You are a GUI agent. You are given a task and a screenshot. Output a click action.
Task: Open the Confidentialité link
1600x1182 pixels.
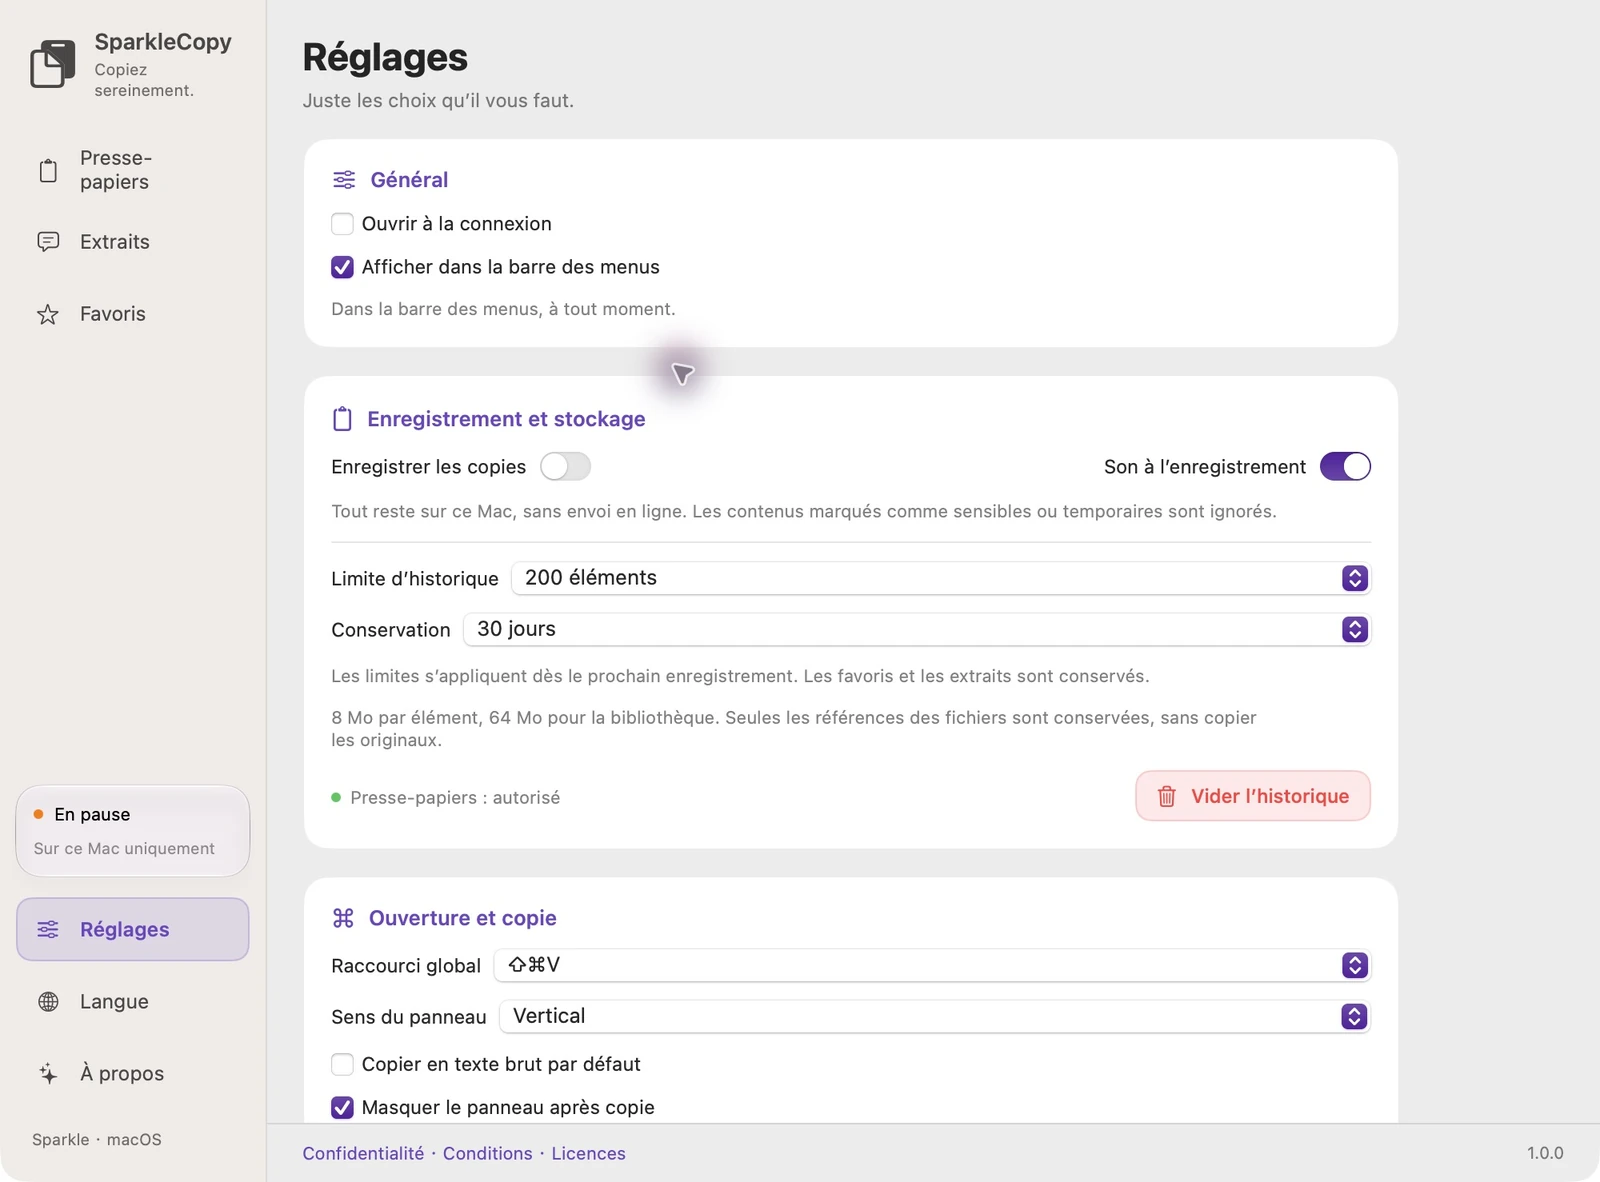[363, 1153]
